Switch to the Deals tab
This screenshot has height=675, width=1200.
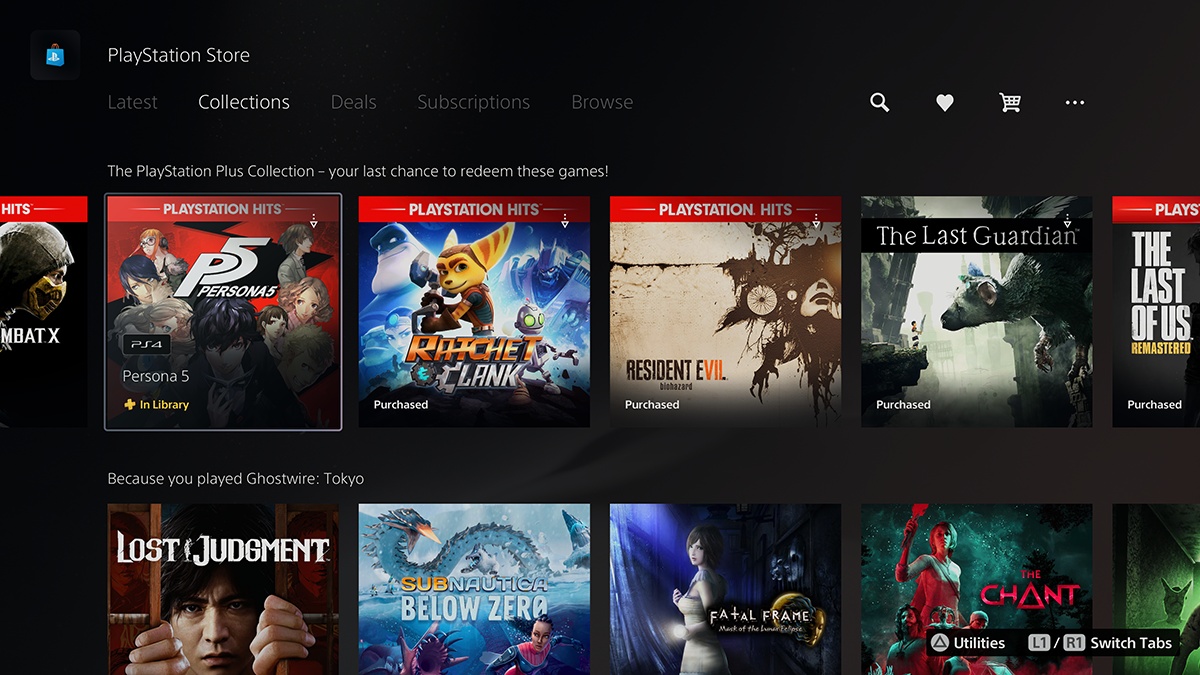(353, 102)
